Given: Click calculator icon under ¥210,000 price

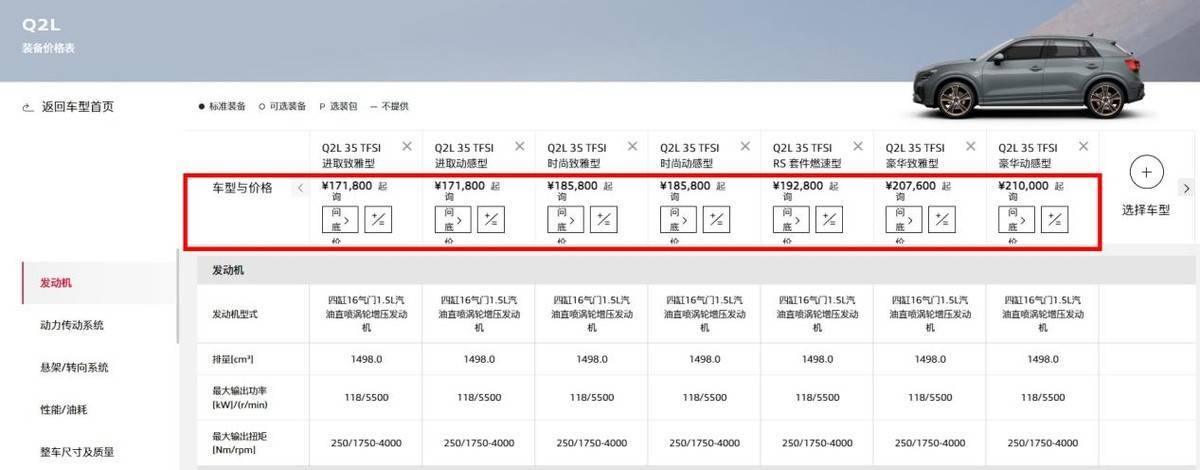Looking at the screenshot, I should point(1054,220).
